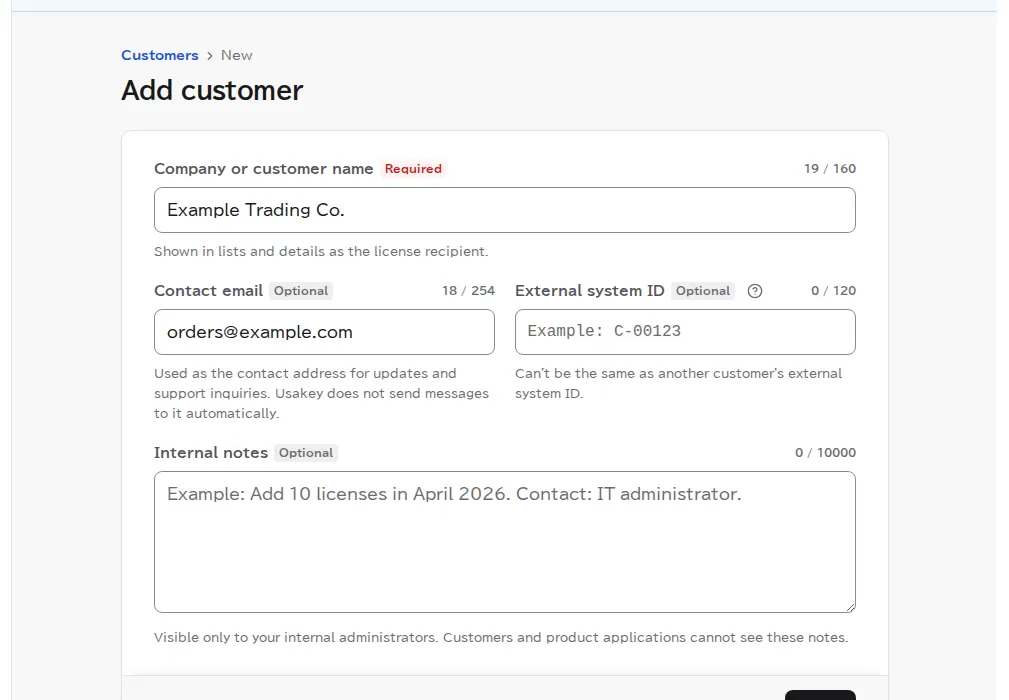1009x700 pixels.
Task: Click the 'Can't be the same' helper text
Action: (x=678, y=383)
